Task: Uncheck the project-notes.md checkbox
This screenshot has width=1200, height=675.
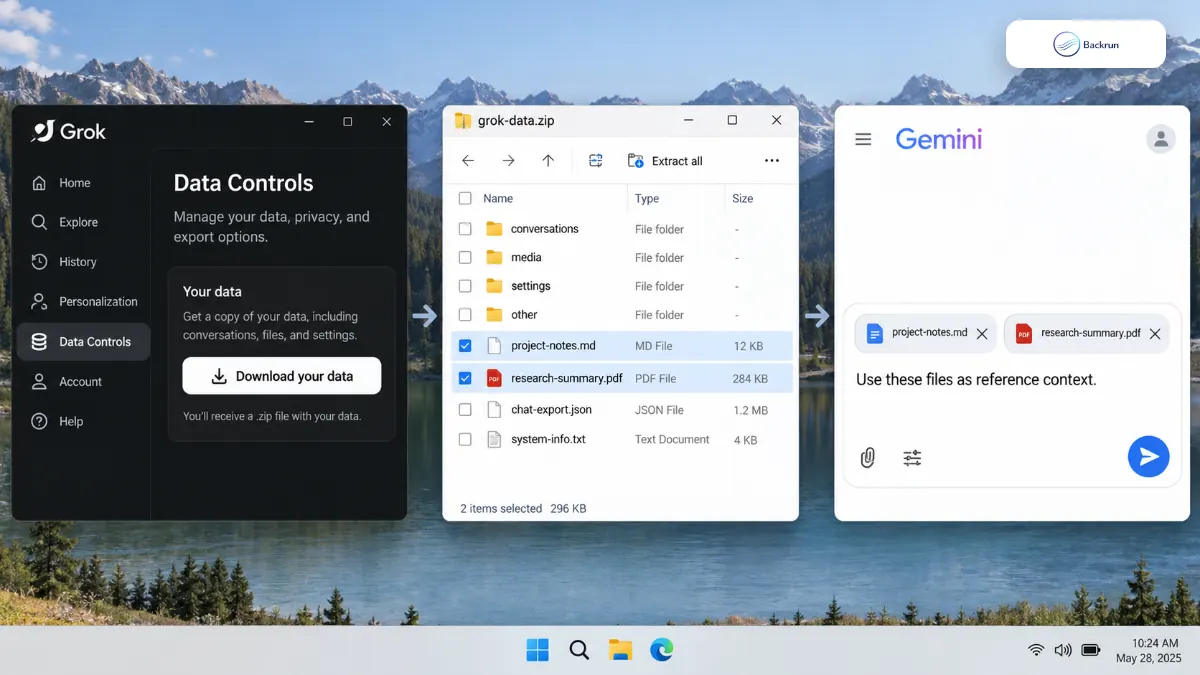Action: click(465, 346)
